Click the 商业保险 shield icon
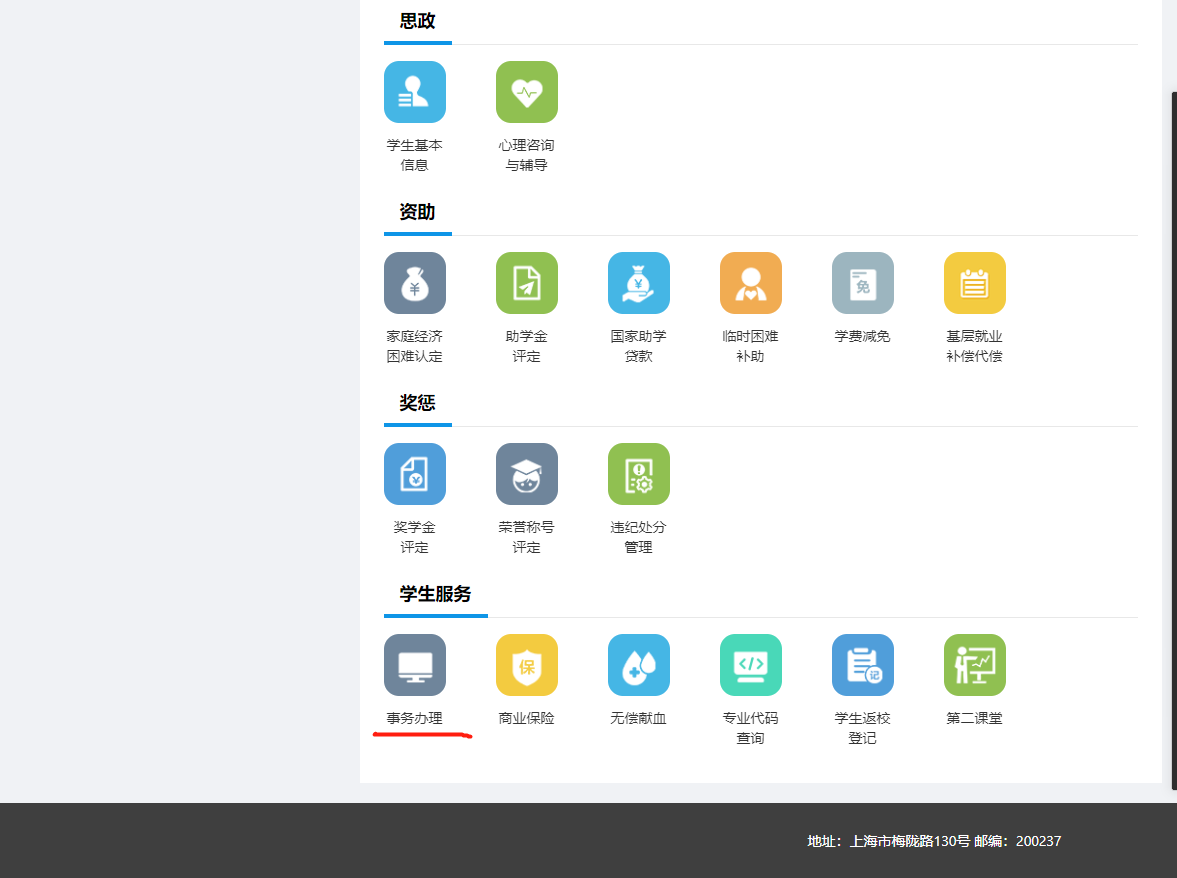1177x878 pixels. [527, 665]
